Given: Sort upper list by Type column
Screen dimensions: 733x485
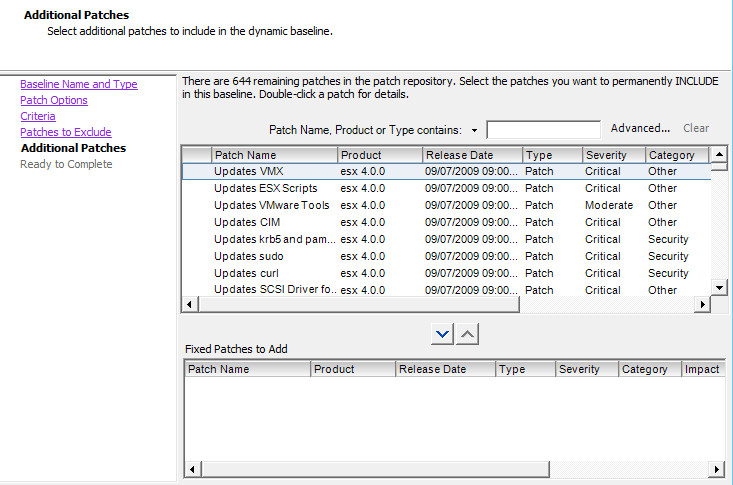Looking at the screenshot, I should (x=553, y=155).
